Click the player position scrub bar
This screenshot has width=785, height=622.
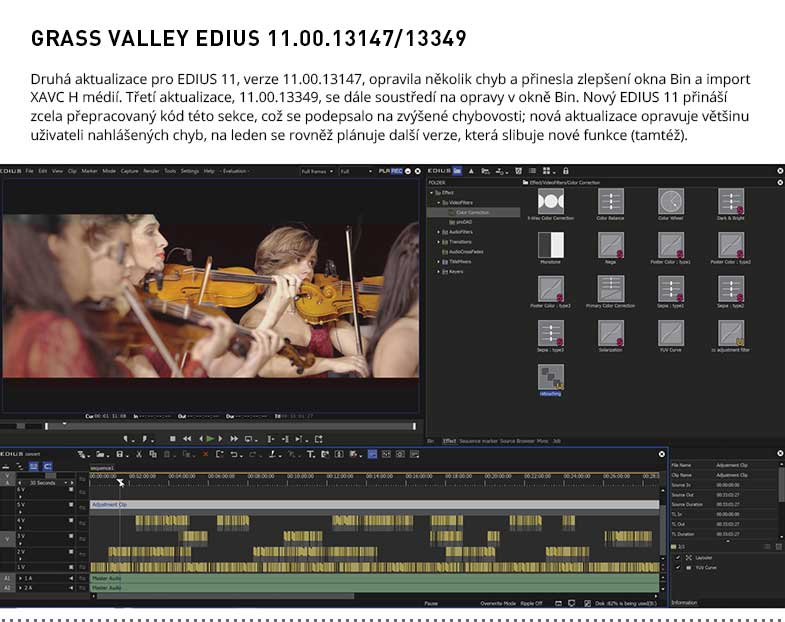click(230, 426)
